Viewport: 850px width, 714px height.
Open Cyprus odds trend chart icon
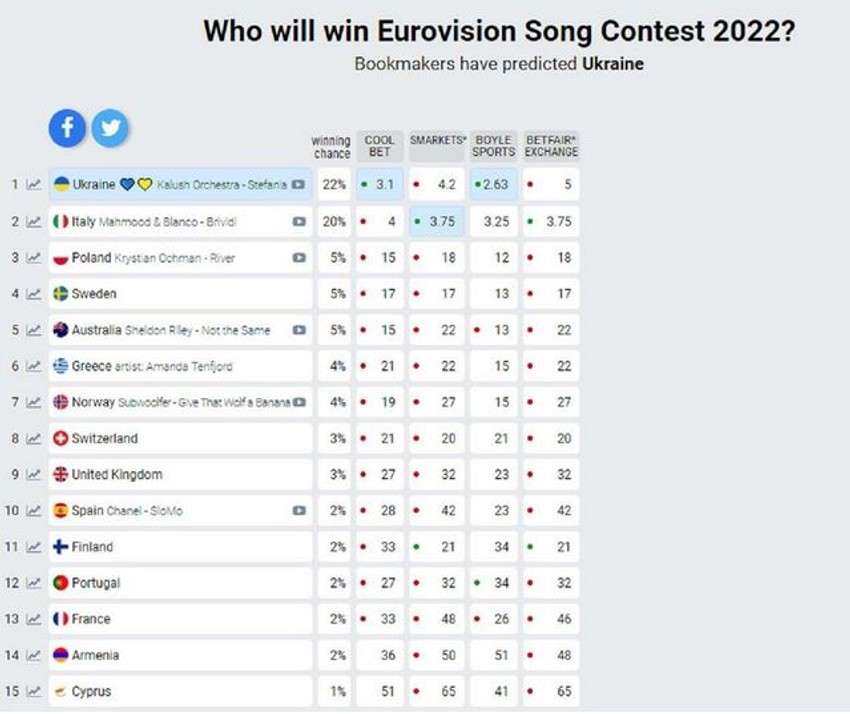click(x=34, y=692)
